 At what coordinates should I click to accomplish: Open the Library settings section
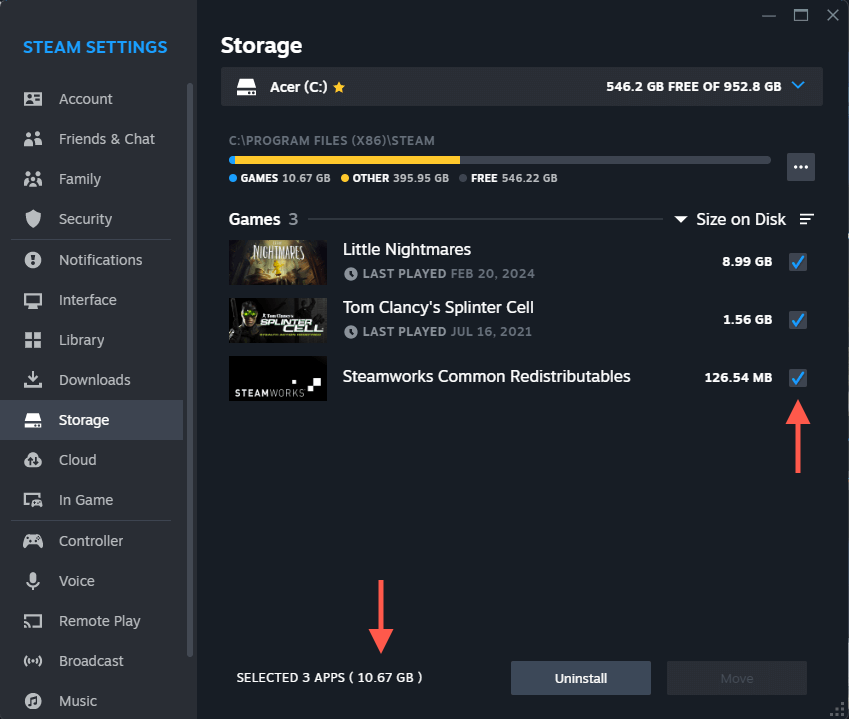point(33,339)
